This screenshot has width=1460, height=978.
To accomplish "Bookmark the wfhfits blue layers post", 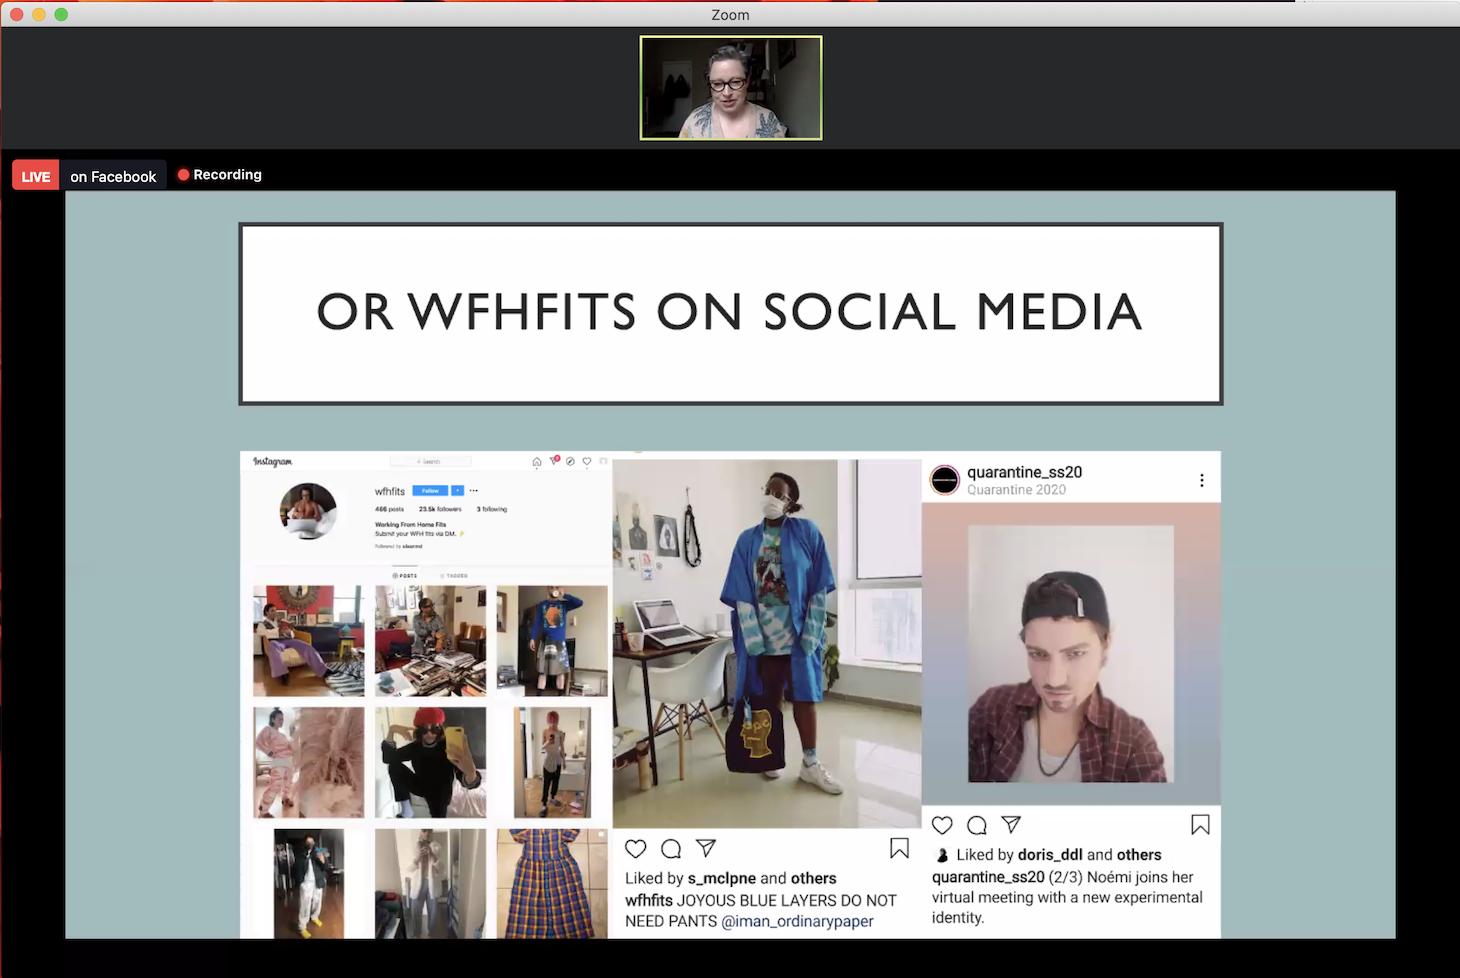I will click(x=899, y=848).
